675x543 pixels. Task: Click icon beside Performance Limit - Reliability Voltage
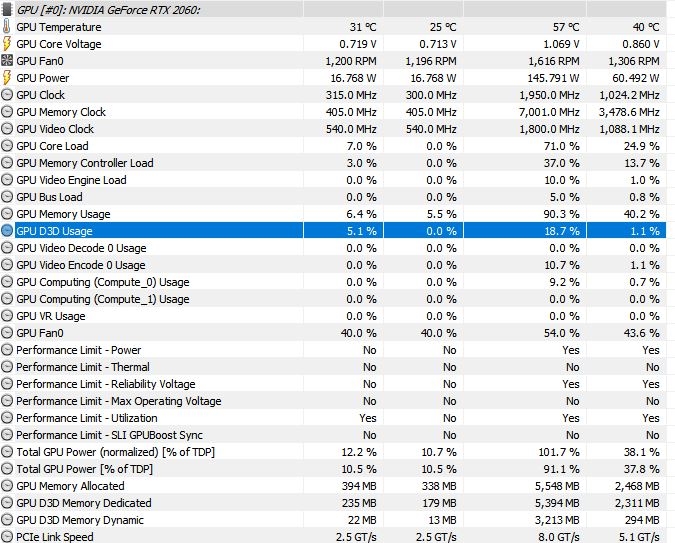tap(7, 384)
